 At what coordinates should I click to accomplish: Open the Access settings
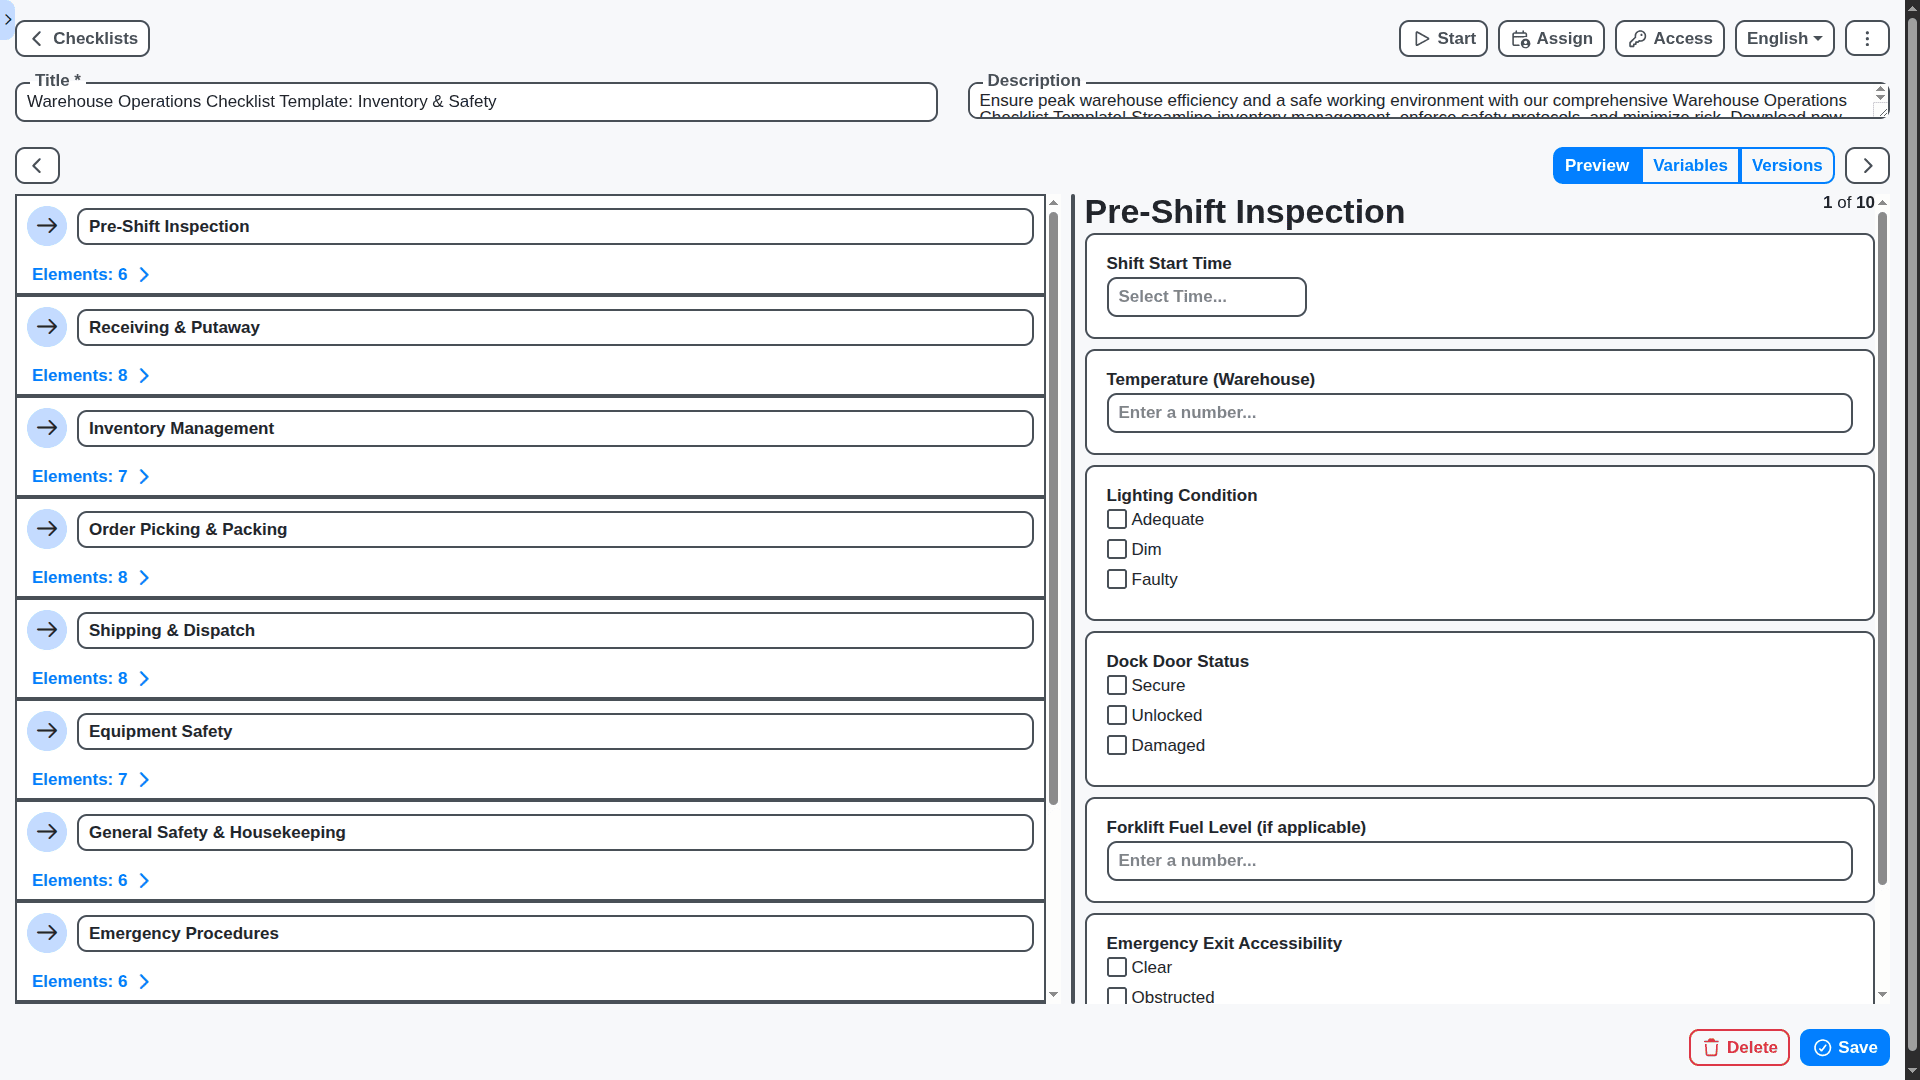tap(1668, 38)
